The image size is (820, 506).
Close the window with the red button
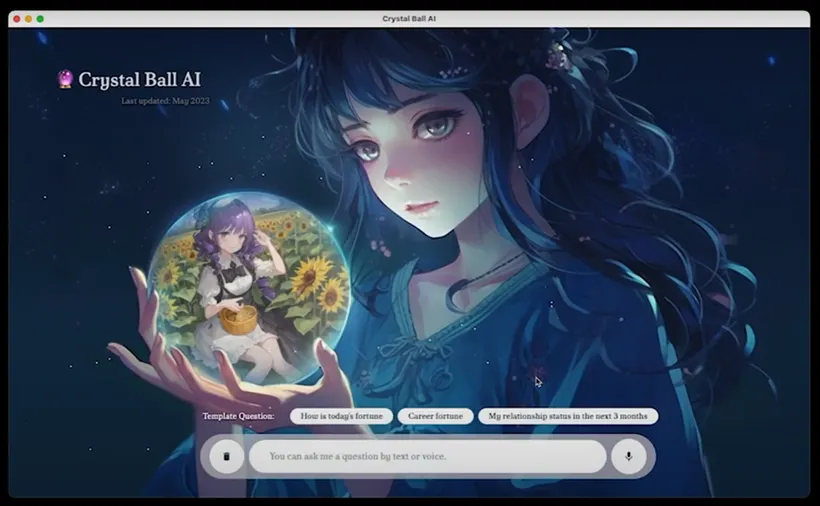(17, 19)
